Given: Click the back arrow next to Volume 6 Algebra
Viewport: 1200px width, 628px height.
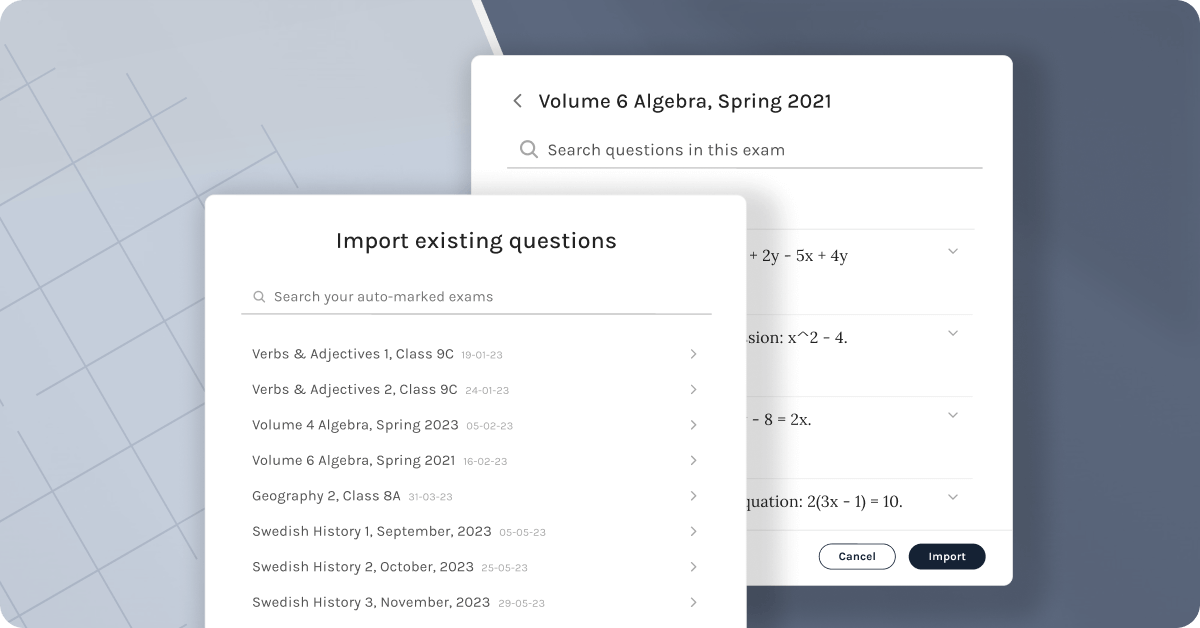Looking at the screenshot, I should (x=518, y=100).
